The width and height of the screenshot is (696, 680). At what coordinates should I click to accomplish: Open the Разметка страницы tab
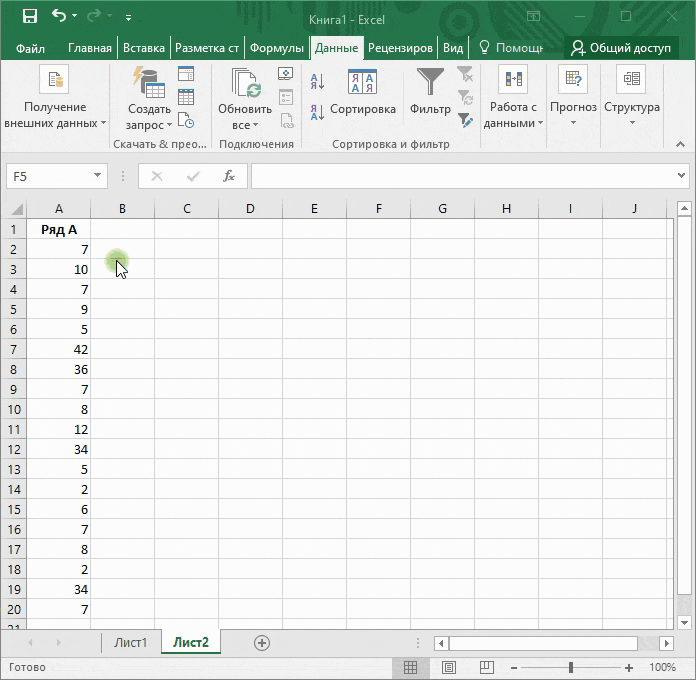(207, 48)
